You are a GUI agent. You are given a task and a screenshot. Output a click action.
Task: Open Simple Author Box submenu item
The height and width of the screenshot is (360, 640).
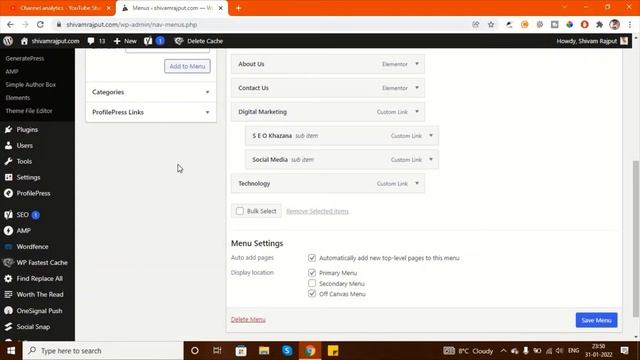click(31, 84)
